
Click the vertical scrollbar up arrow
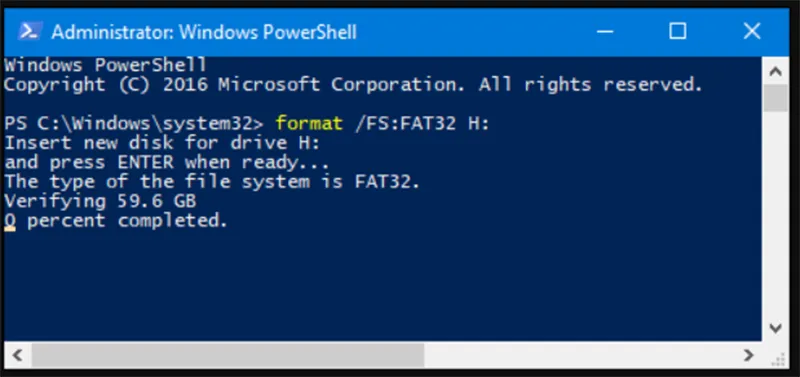776,72
